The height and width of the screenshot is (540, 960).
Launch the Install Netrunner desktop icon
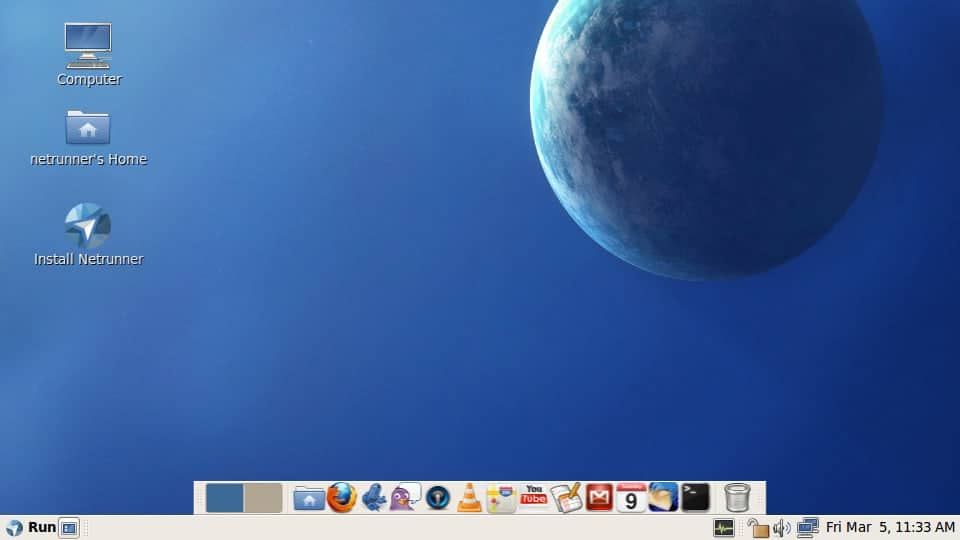88,225
